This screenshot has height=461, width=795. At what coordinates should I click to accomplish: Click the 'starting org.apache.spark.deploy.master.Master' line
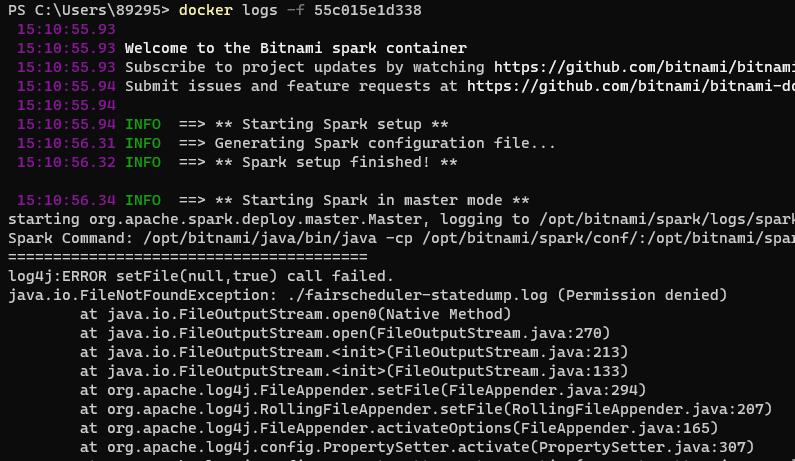(x=400, y=219)
